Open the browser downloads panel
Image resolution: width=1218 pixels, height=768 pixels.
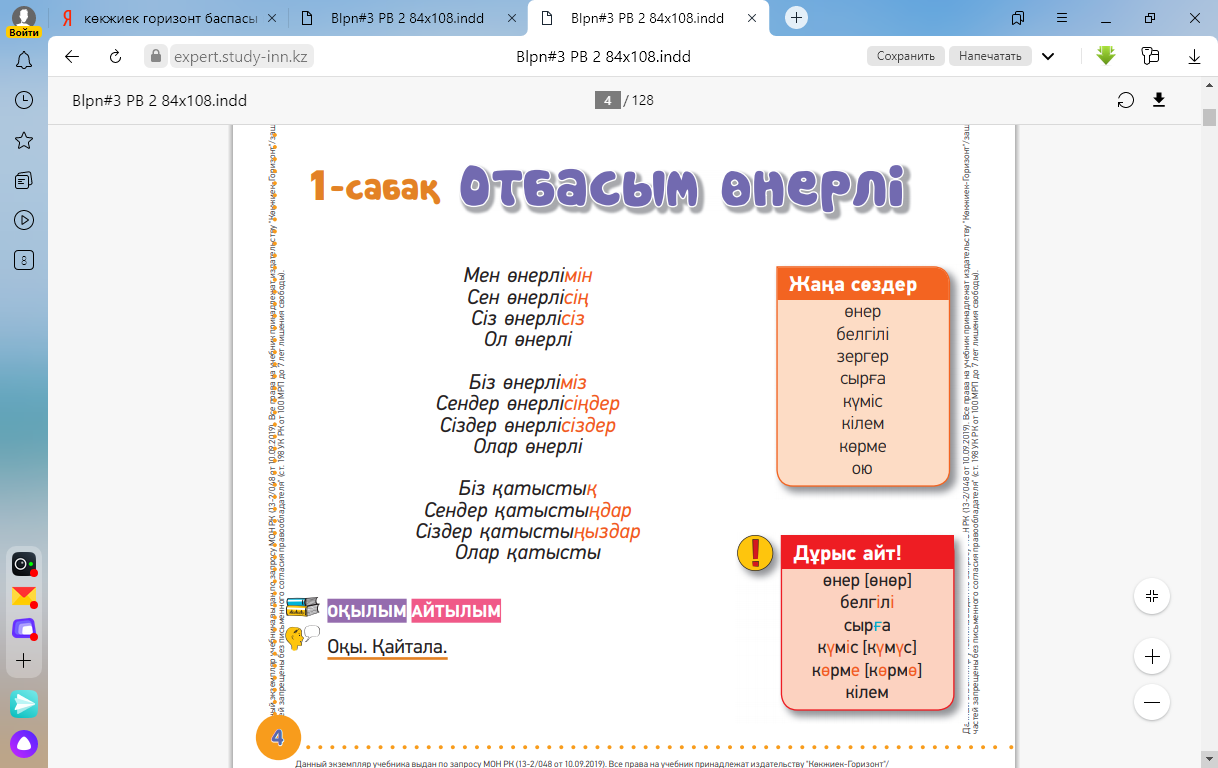(1194, 56)
